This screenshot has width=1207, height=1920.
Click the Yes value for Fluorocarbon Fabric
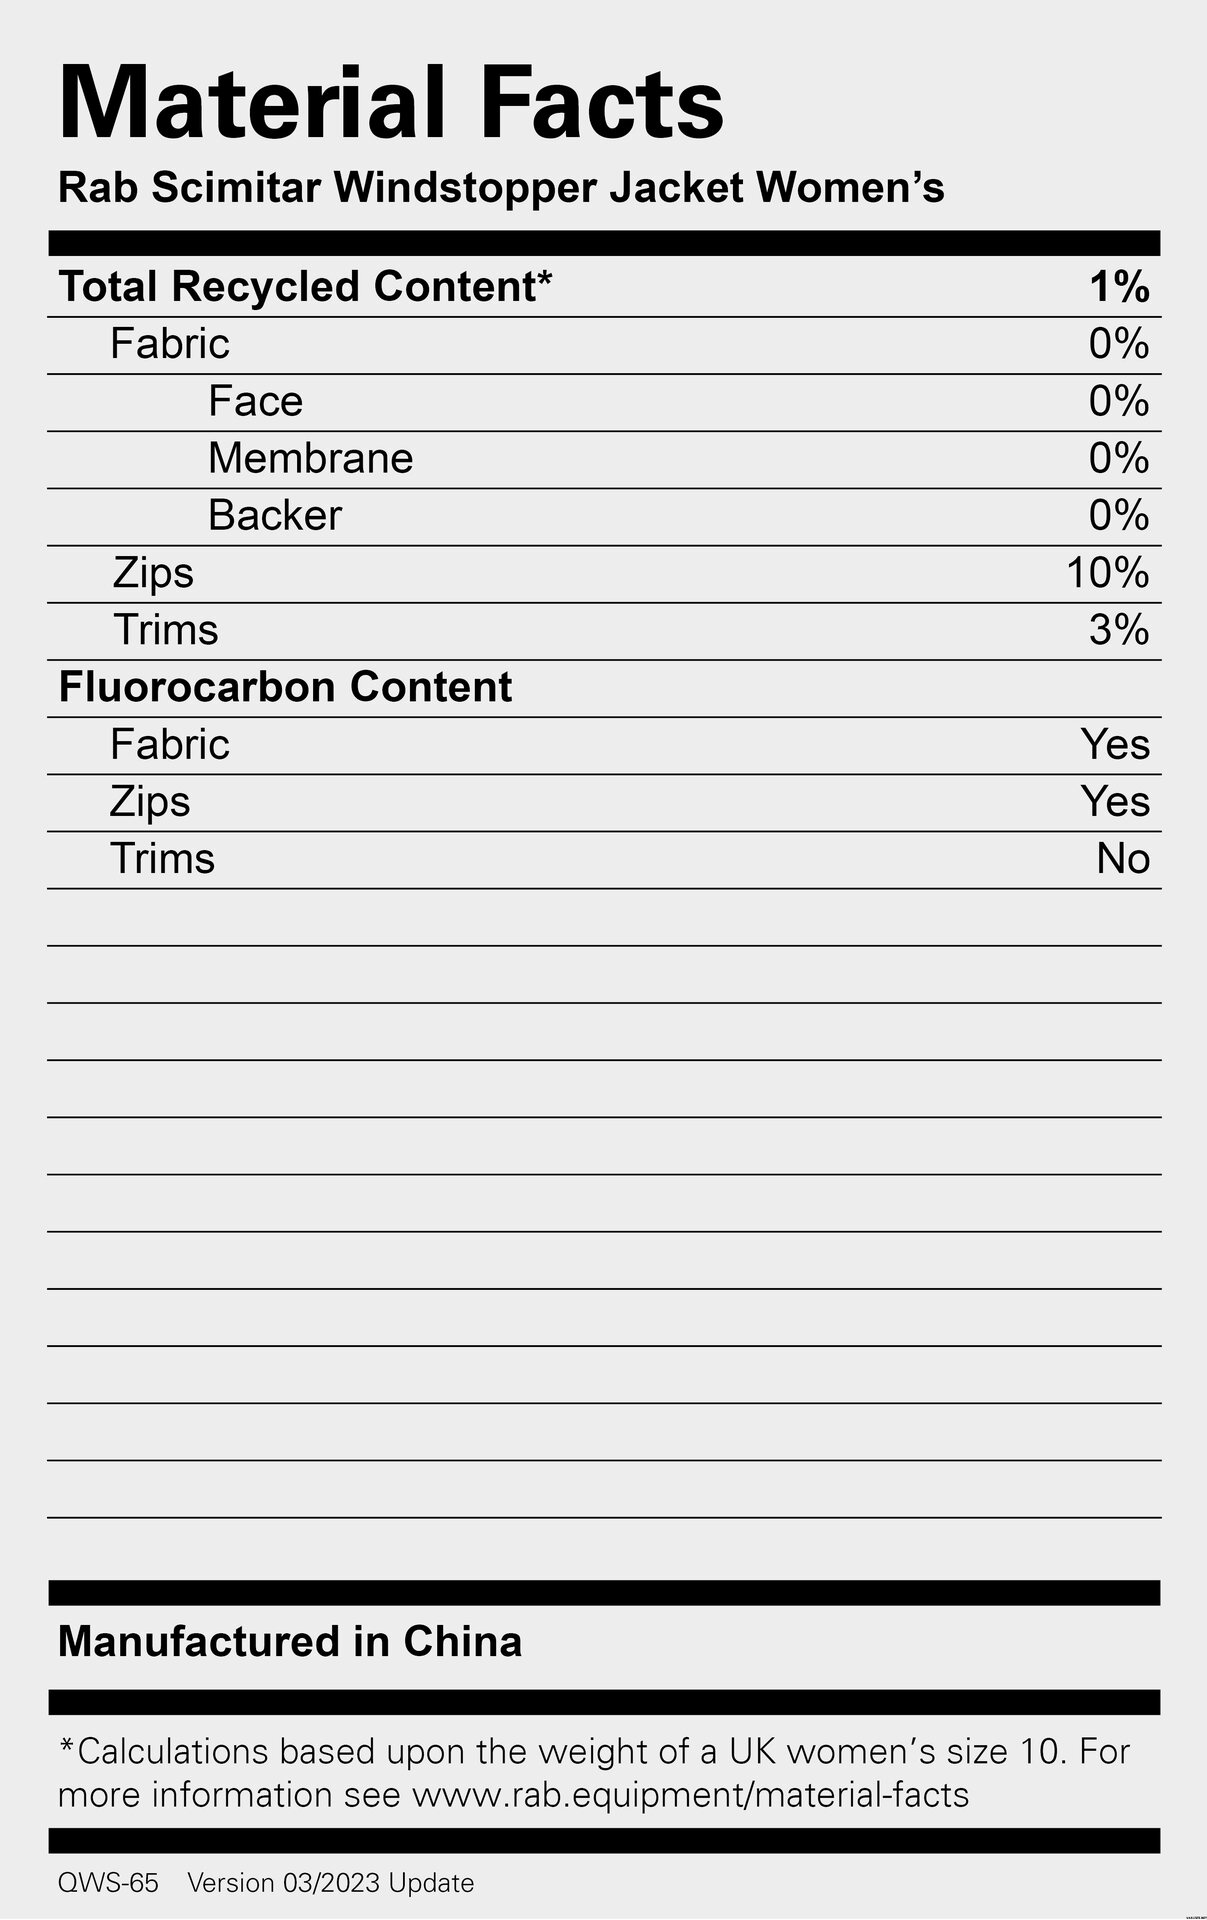point(1115,745)
